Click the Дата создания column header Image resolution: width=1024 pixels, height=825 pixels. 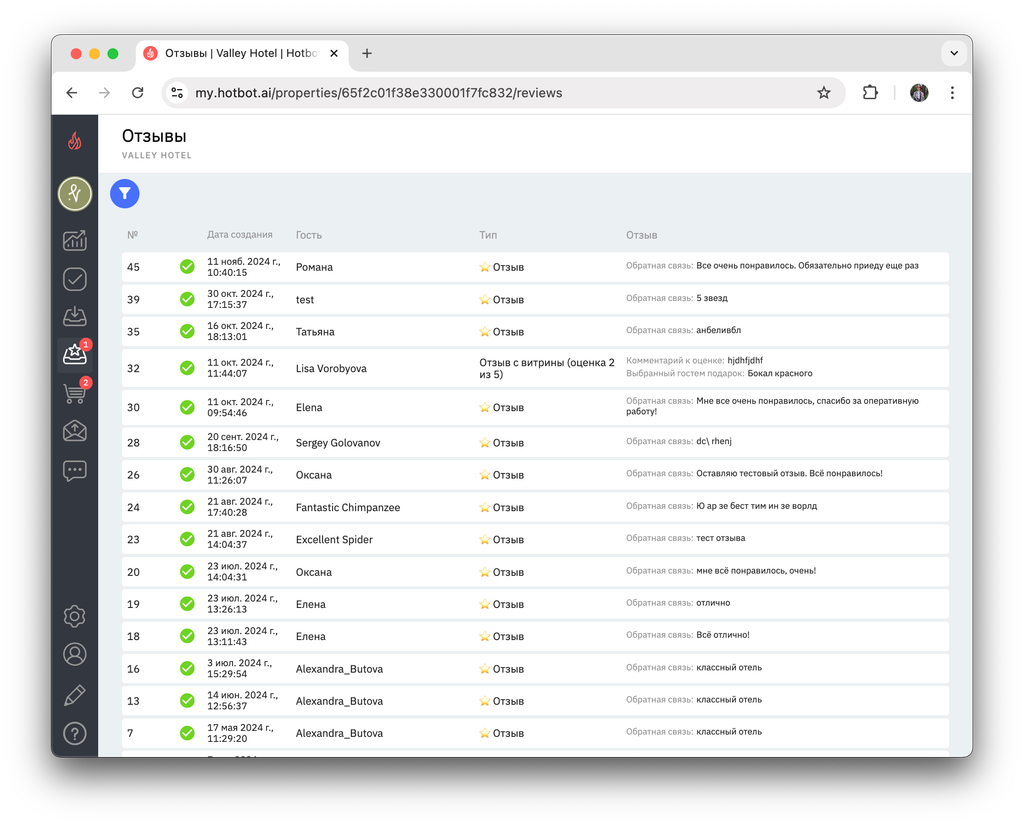[x=240, y=235]
